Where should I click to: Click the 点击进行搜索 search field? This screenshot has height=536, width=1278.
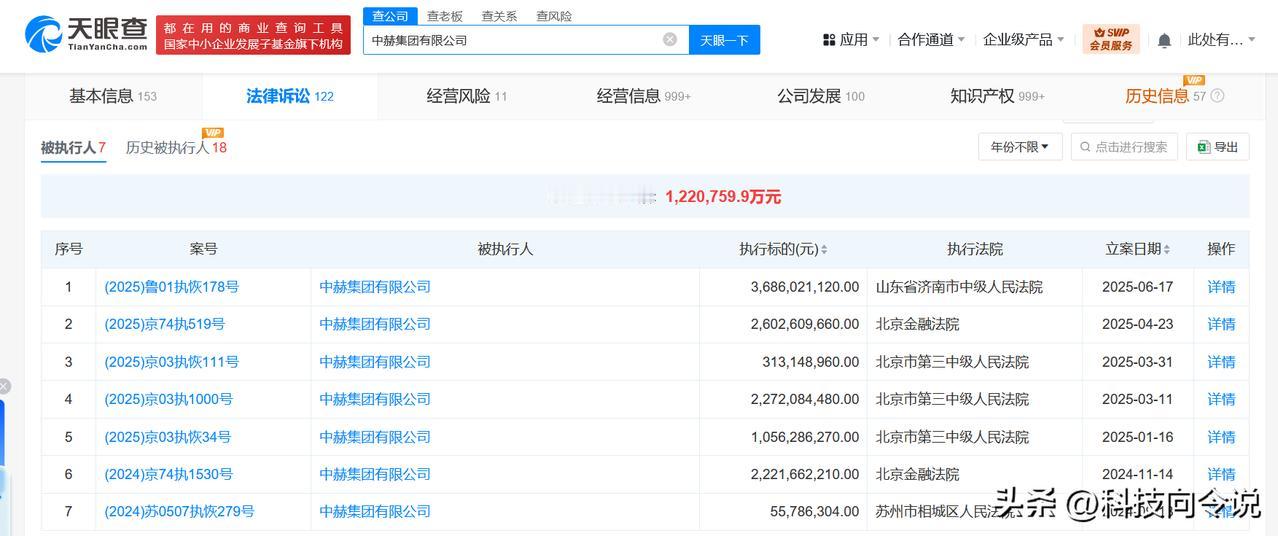(1124, 147)
